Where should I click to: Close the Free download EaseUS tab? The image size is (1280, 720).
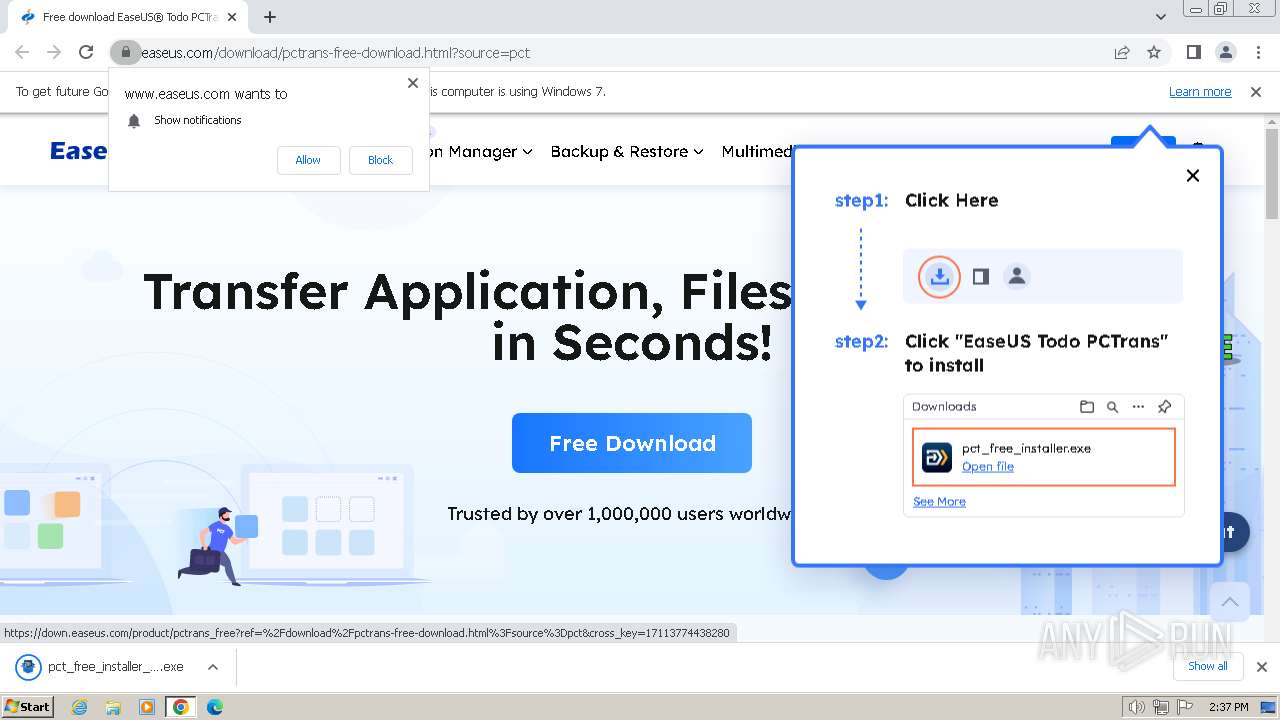click(232, 17)
